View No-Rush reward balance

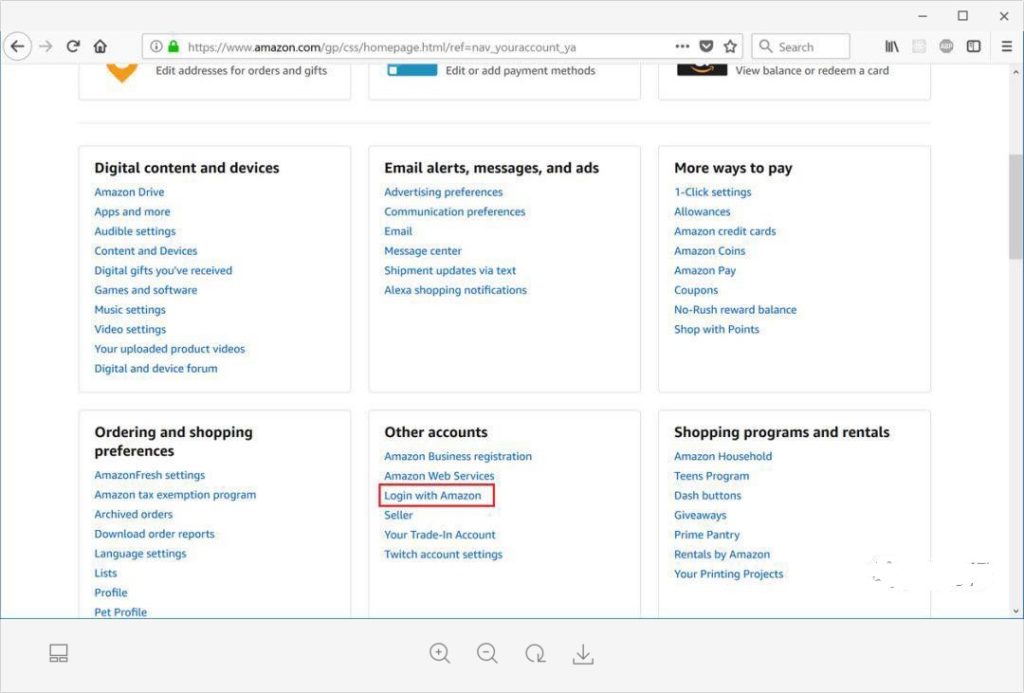pyautogui.click(x=735, y=310)
